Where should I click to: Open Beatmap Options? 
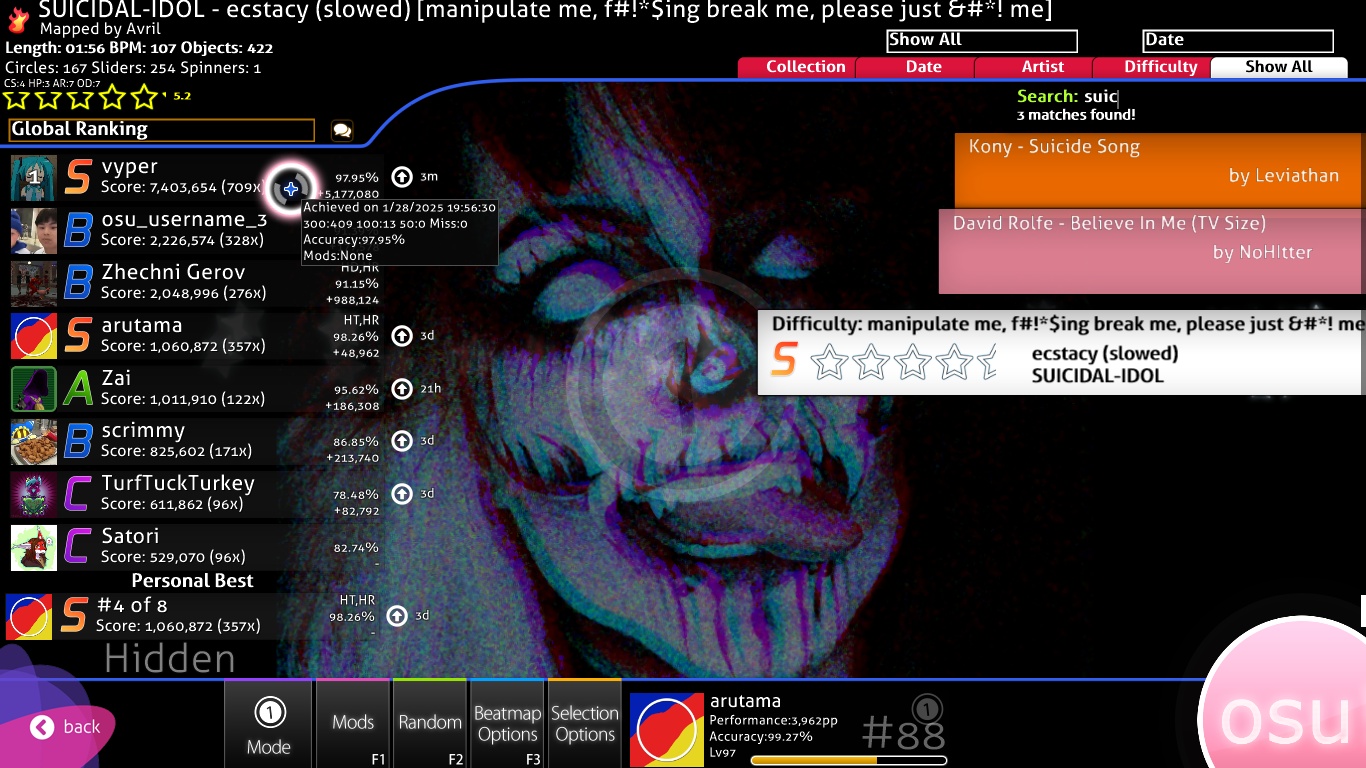click(x=507, y=724)
